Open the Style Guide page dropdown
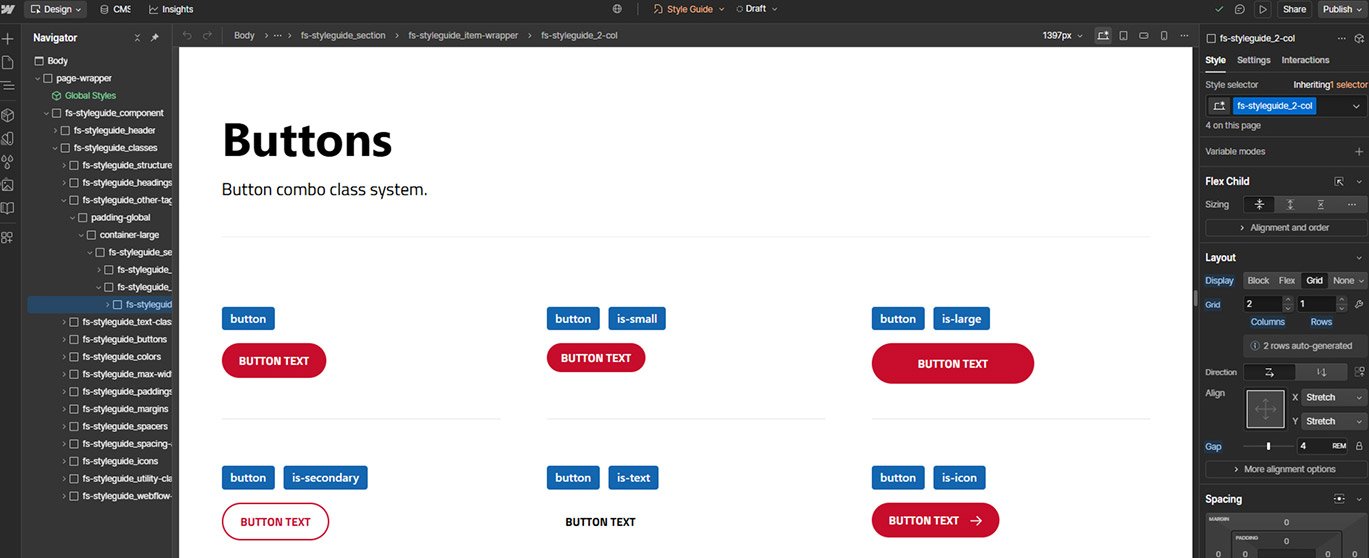The width and height of the screenshot is (1369, 558). [689, 9]
